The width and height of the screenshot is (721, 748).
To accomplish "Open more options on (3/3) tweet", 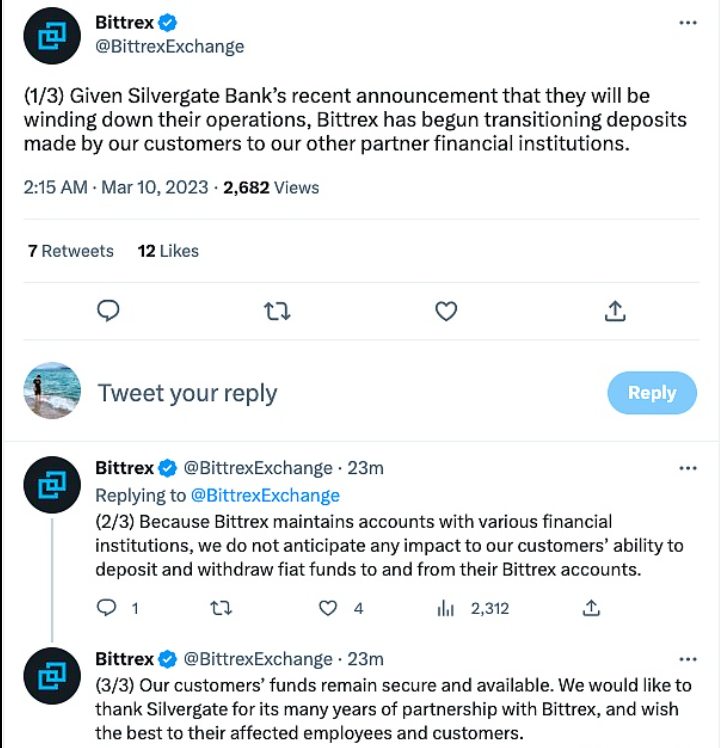I will point(688,659).
